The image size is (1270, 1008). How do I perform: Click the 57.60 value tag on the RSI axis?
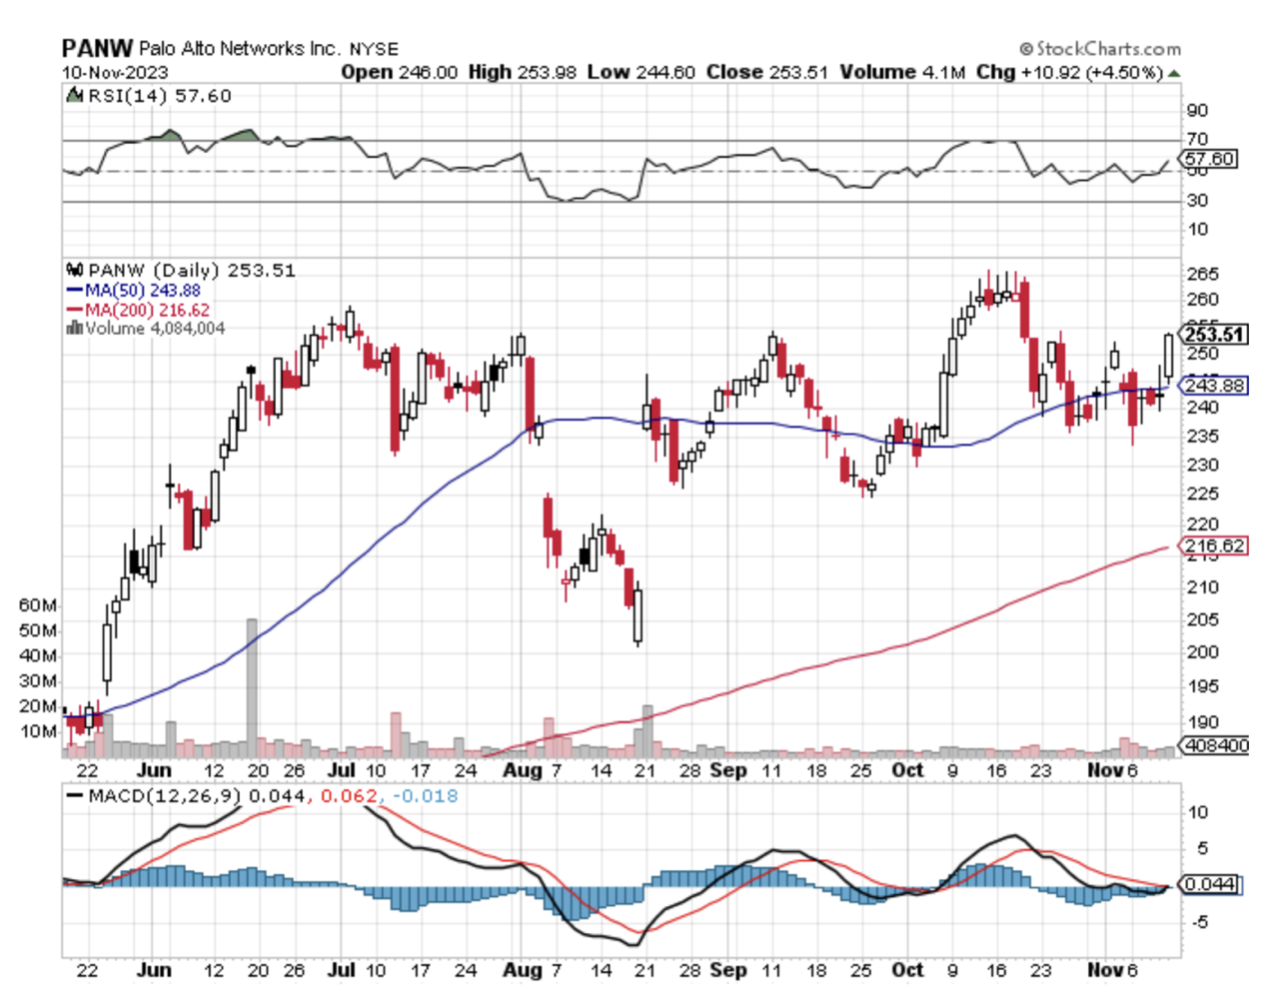[x=1209, y=159]
